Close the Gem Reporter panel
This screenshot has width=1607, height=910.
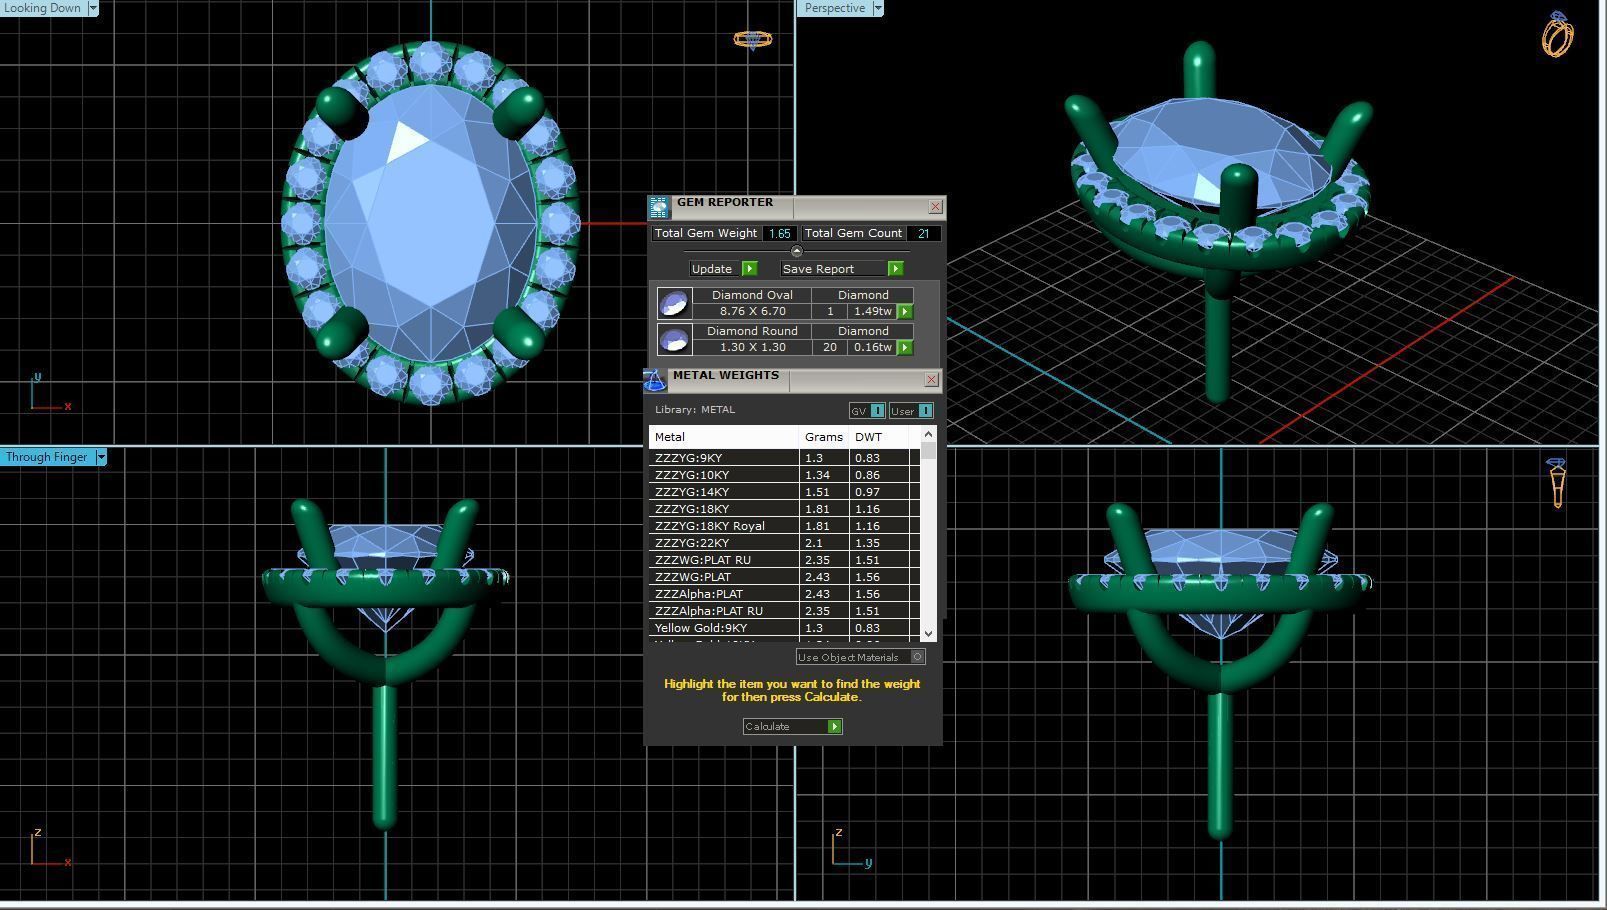935,207
